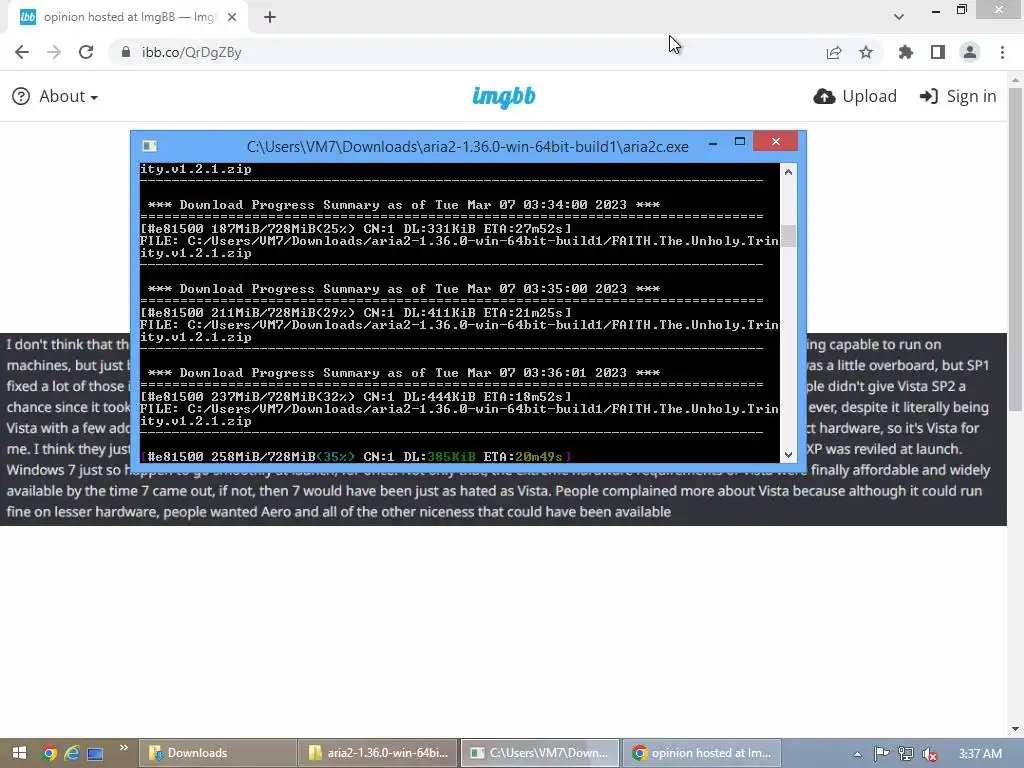1024x768 pixels.
Task: Click the show desktop quick launch icon
Action: pos(95,754)
